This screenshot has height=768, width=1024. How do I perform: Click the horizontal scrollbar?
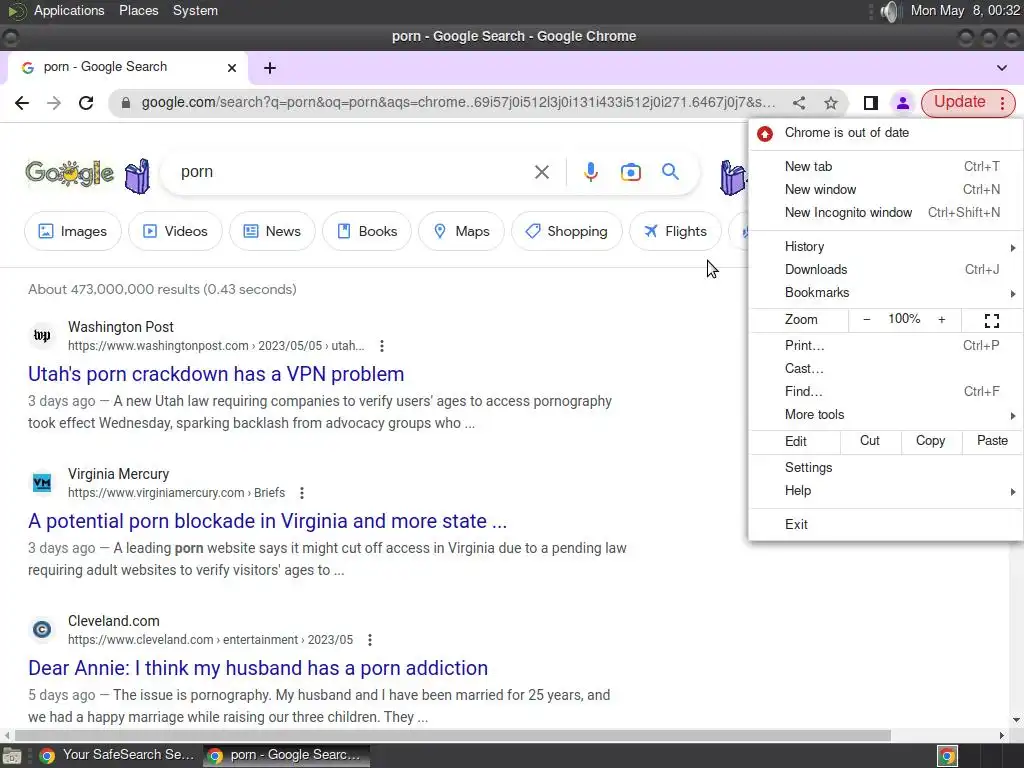pyautogui.click(x=452, y=735)
